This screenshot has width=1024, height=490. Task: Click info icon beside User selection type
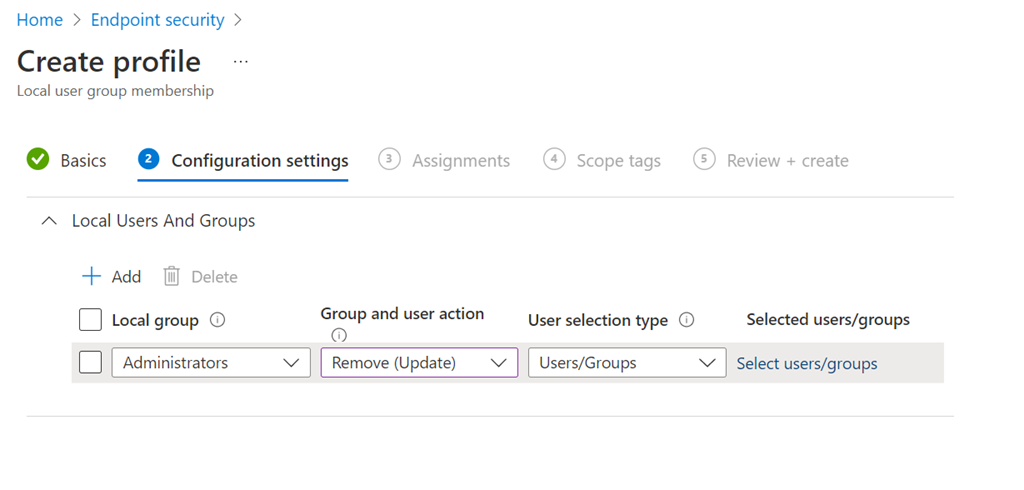click(x=687, y=320)
